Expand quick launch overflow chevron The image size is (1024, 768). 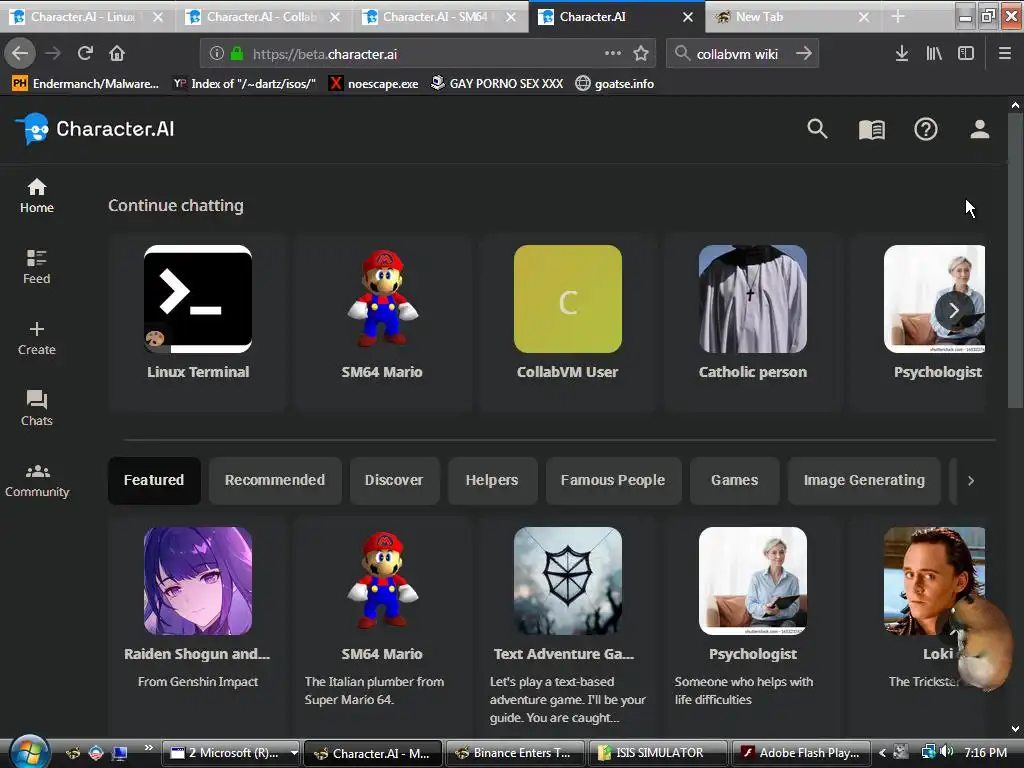click(x=148, y=748)
